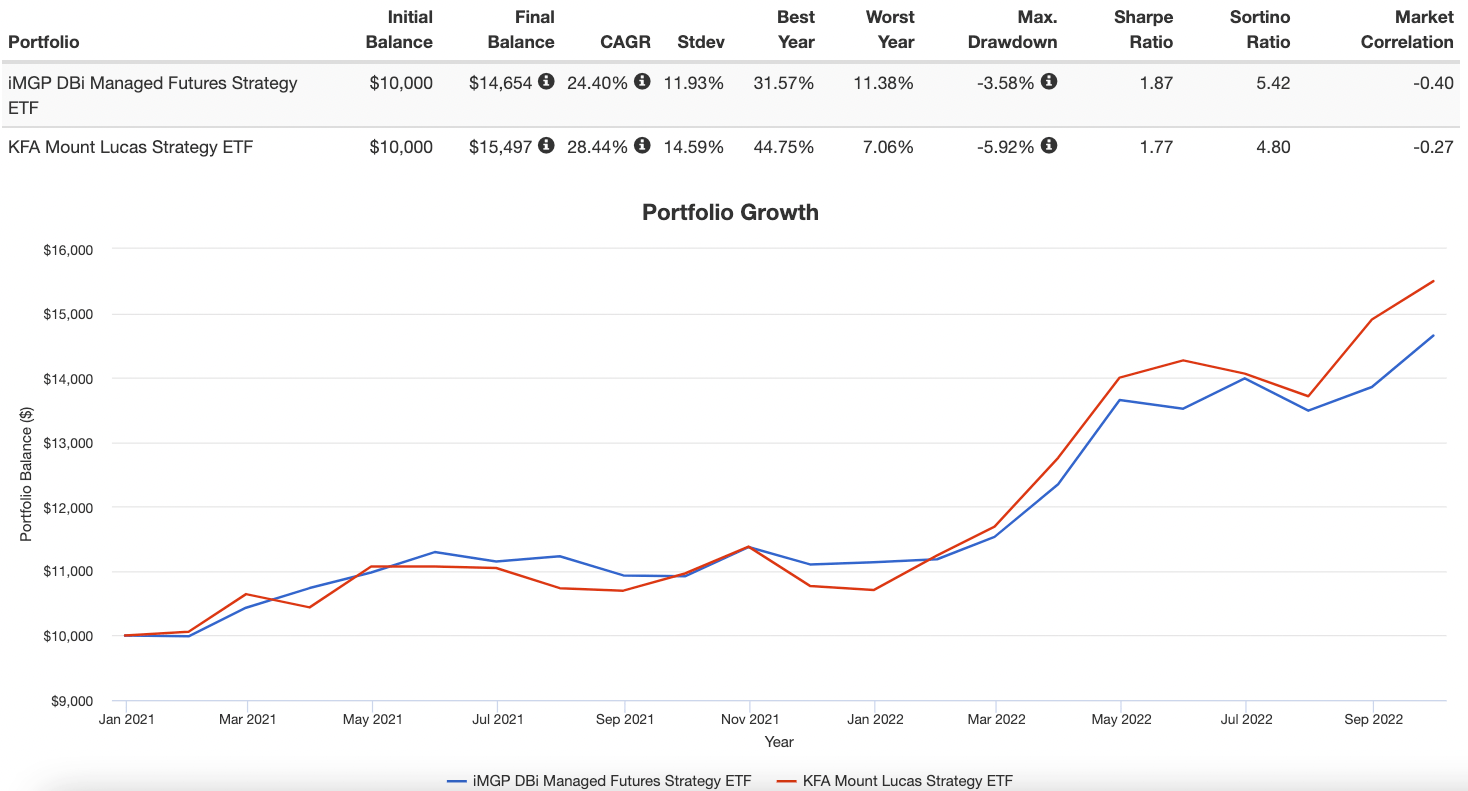The image size is (1468, 791).
Task: Click info icon next to $14,654 final balance
Action: (546, 82)
